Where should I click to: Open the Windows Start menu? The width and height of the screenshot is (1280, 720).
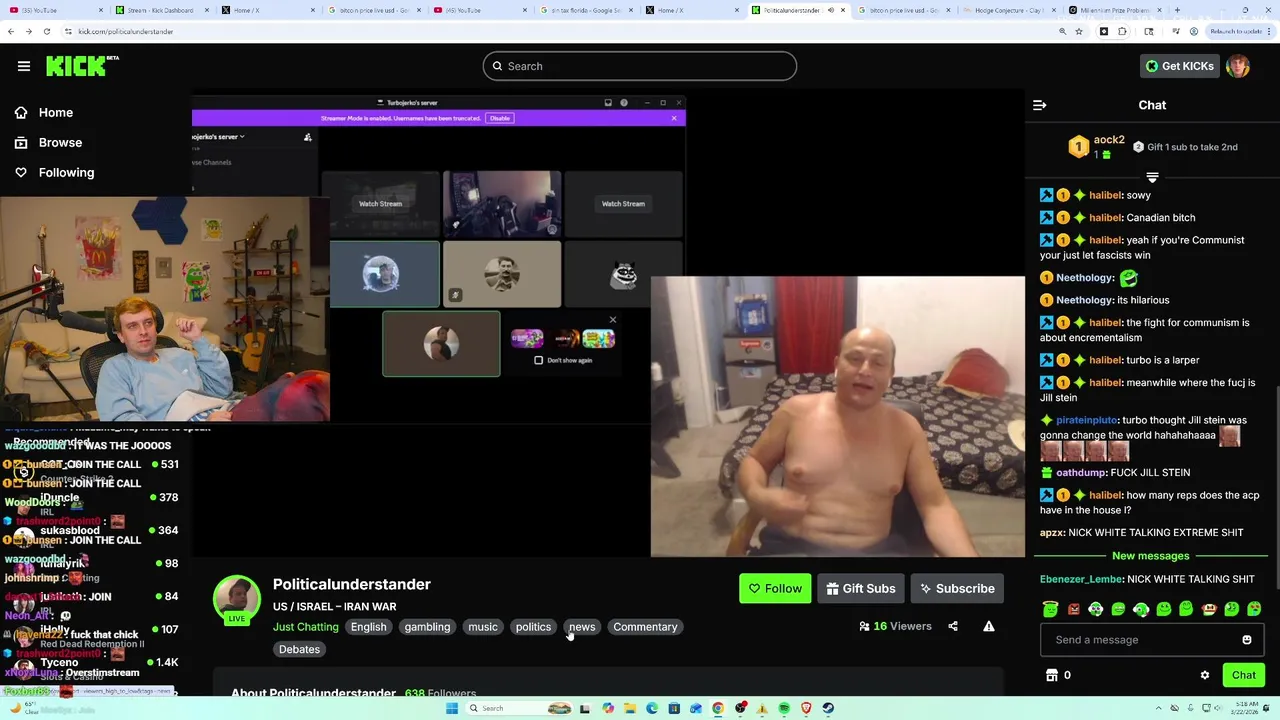pyautogui.click(x=452, y=708)
